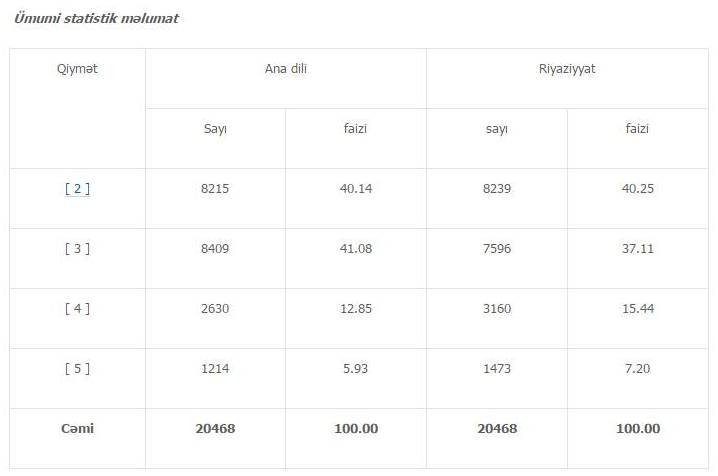Select the 15.44 percentage cell

pos(638,308)
